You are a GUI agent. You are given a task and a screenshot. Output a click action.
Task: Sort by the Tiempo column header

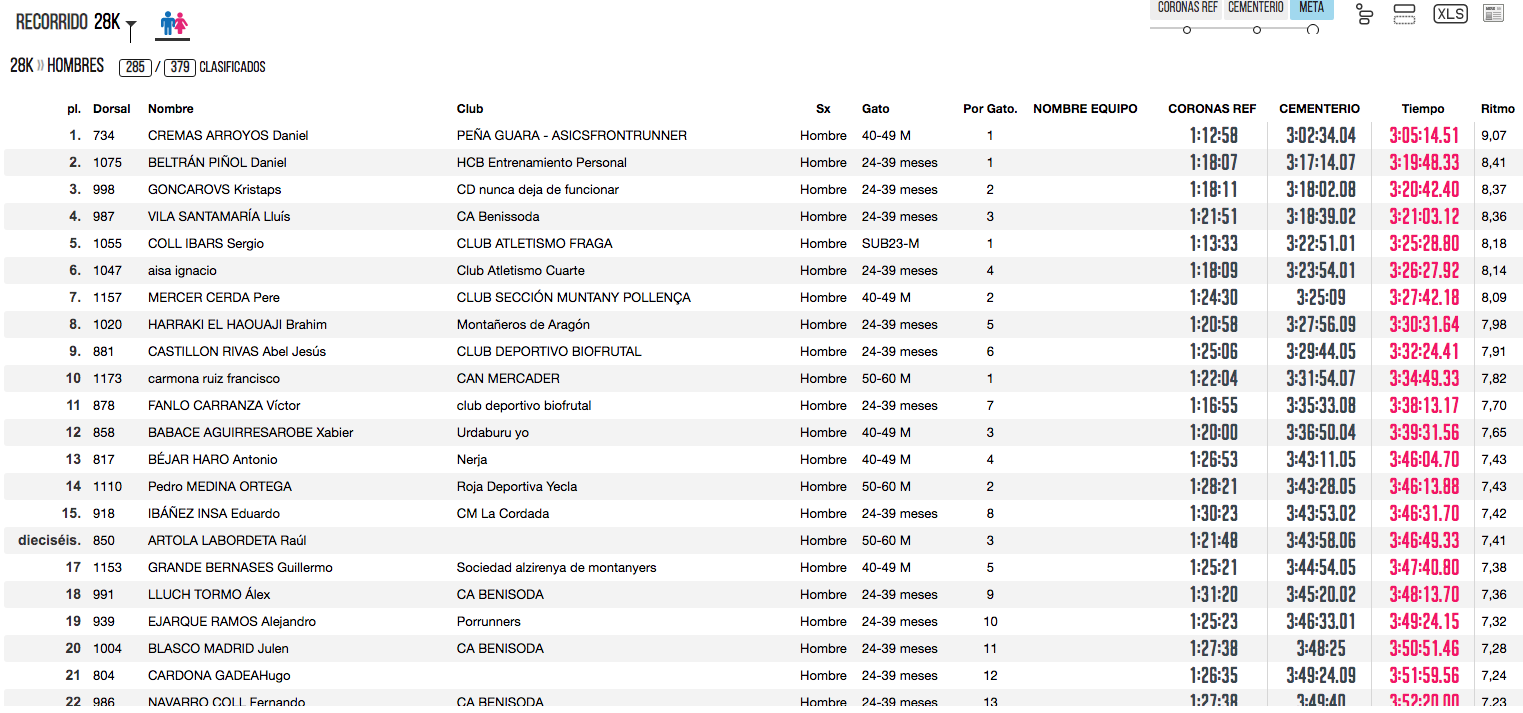coord(1422,109)
